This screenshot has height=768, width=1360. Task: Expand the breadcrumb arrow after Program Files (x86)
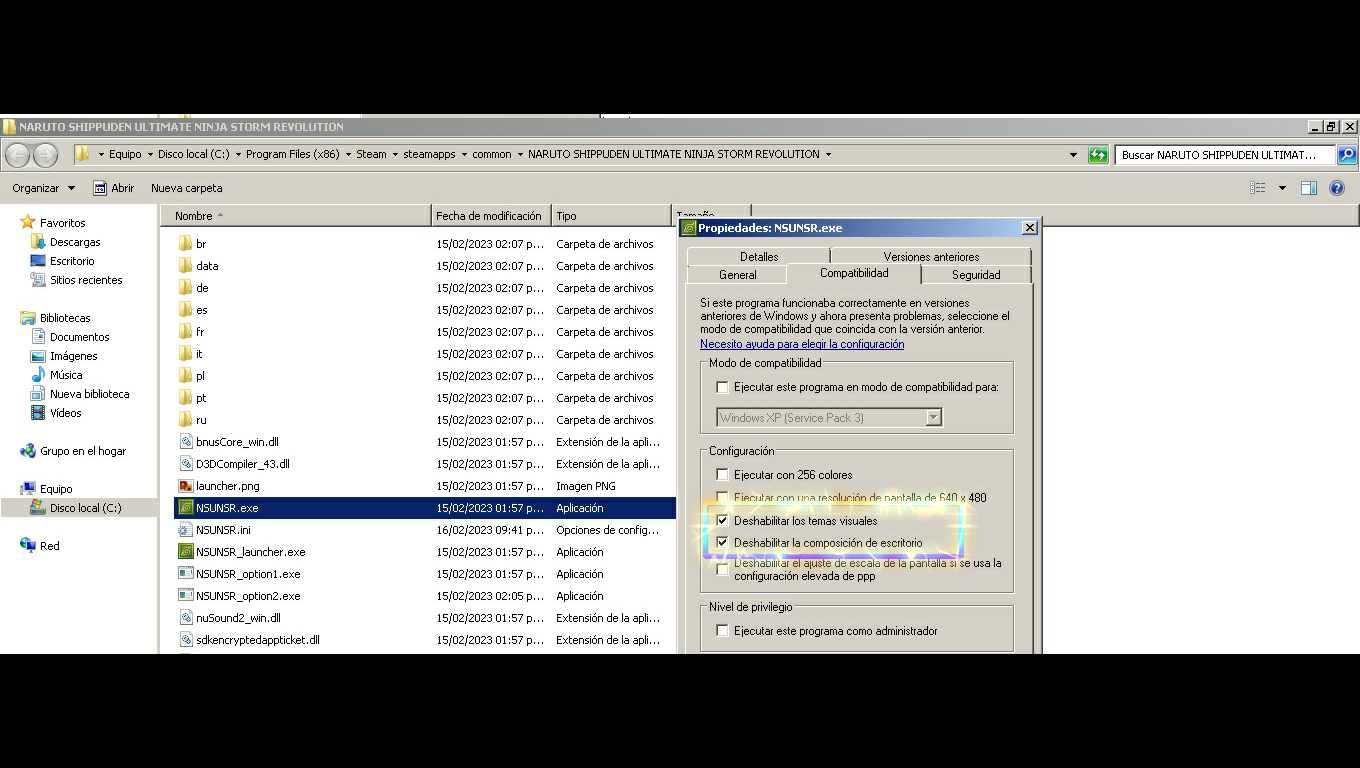point(349,155)
